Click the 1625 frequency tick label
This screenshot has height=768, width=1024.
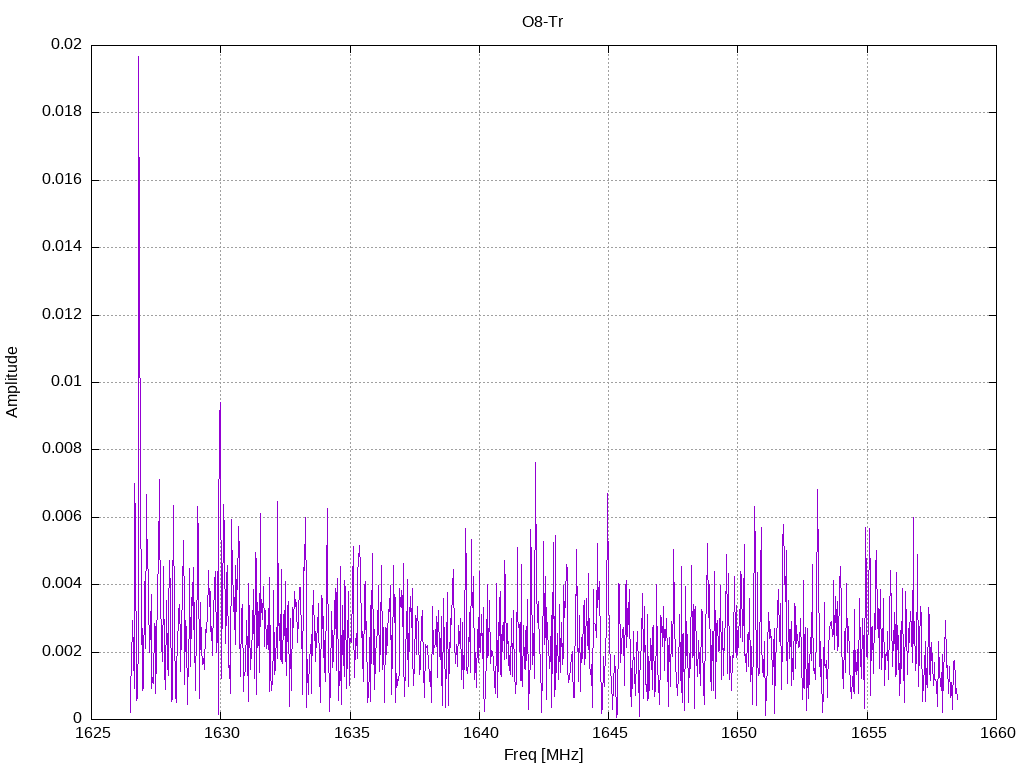pyautogui.click(x=92, y=734)
